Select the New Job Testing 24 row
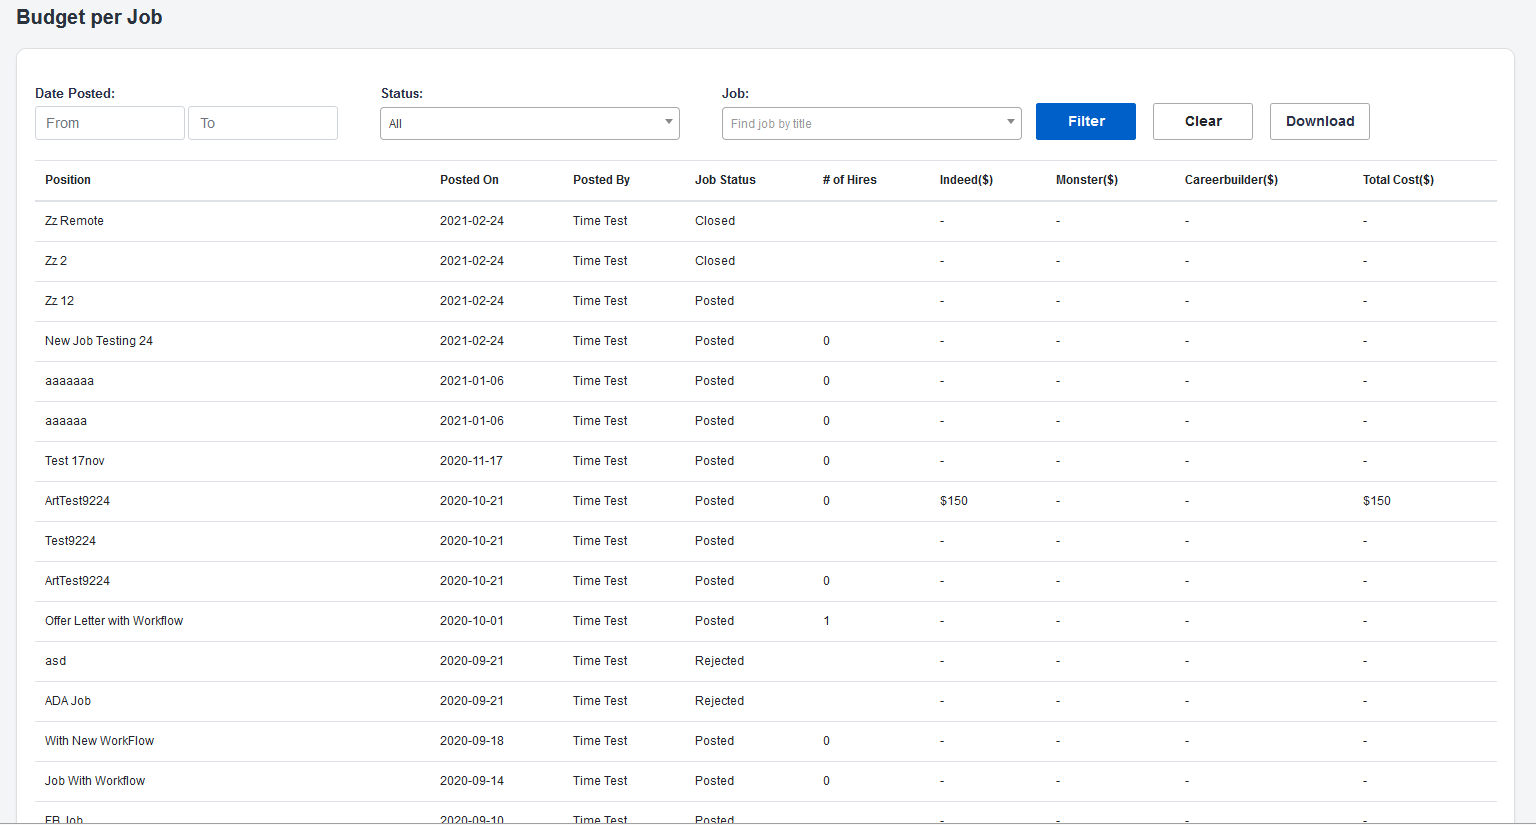 [x=99, y=341]
